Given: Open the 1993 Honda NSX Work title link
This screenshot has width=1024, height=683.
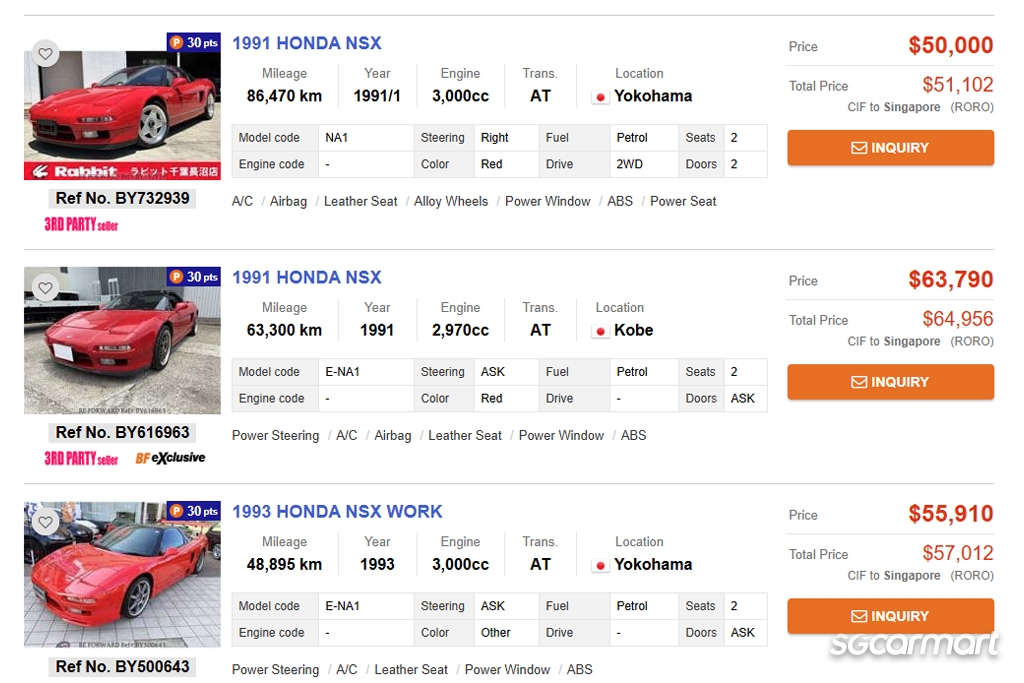Looking at the screenshot, I should click(336, 511).
